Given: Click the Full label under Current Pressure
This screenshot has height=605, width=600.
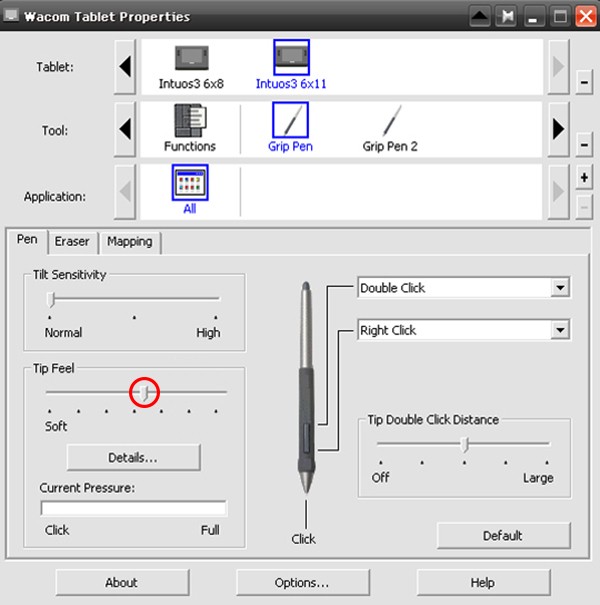Looking at the screenshot, I should tap(210, 530).
